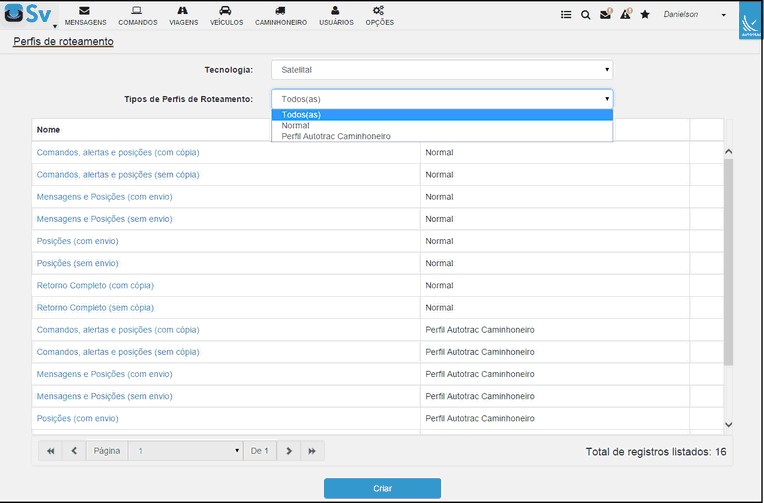This screenshot has width=764, height=503.
Task: Open the Mensagens menu
Action: (85, 16)
